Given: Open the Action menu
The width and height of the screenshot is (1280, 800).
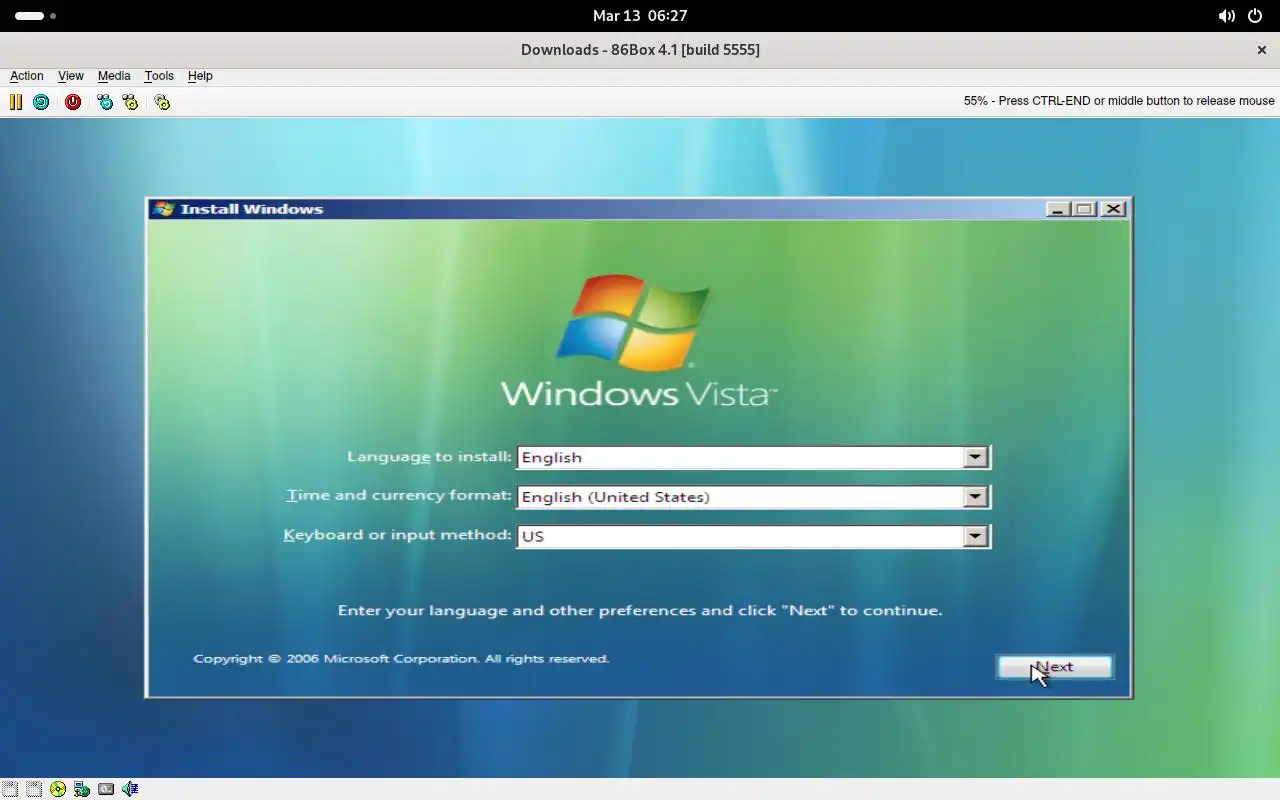Looking at the screenshot, I should click(x=27, y=76).
